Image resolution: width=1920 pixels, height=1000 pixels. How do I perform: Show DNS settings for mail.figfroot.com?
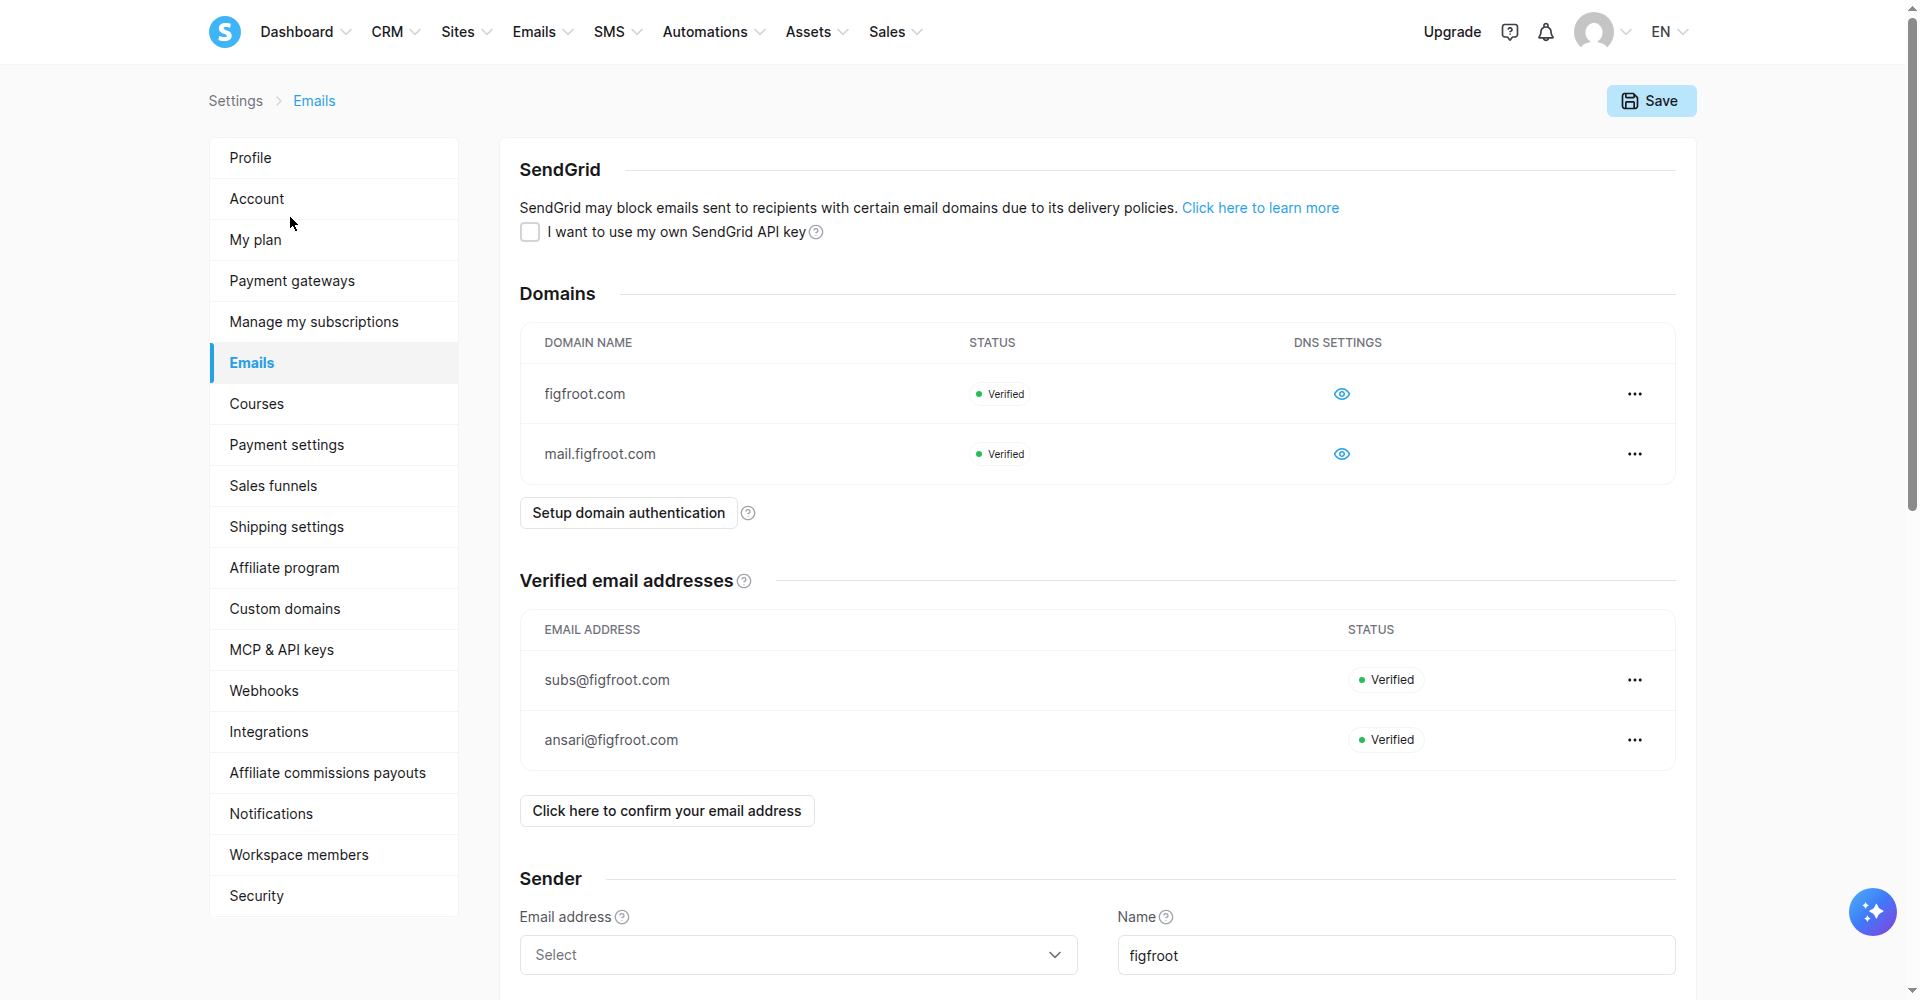tap(1342, 454)
